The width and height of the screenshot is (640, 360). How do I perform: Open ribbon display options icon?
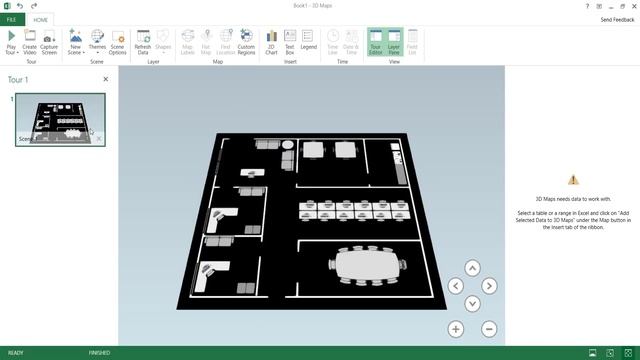[599, 6]
